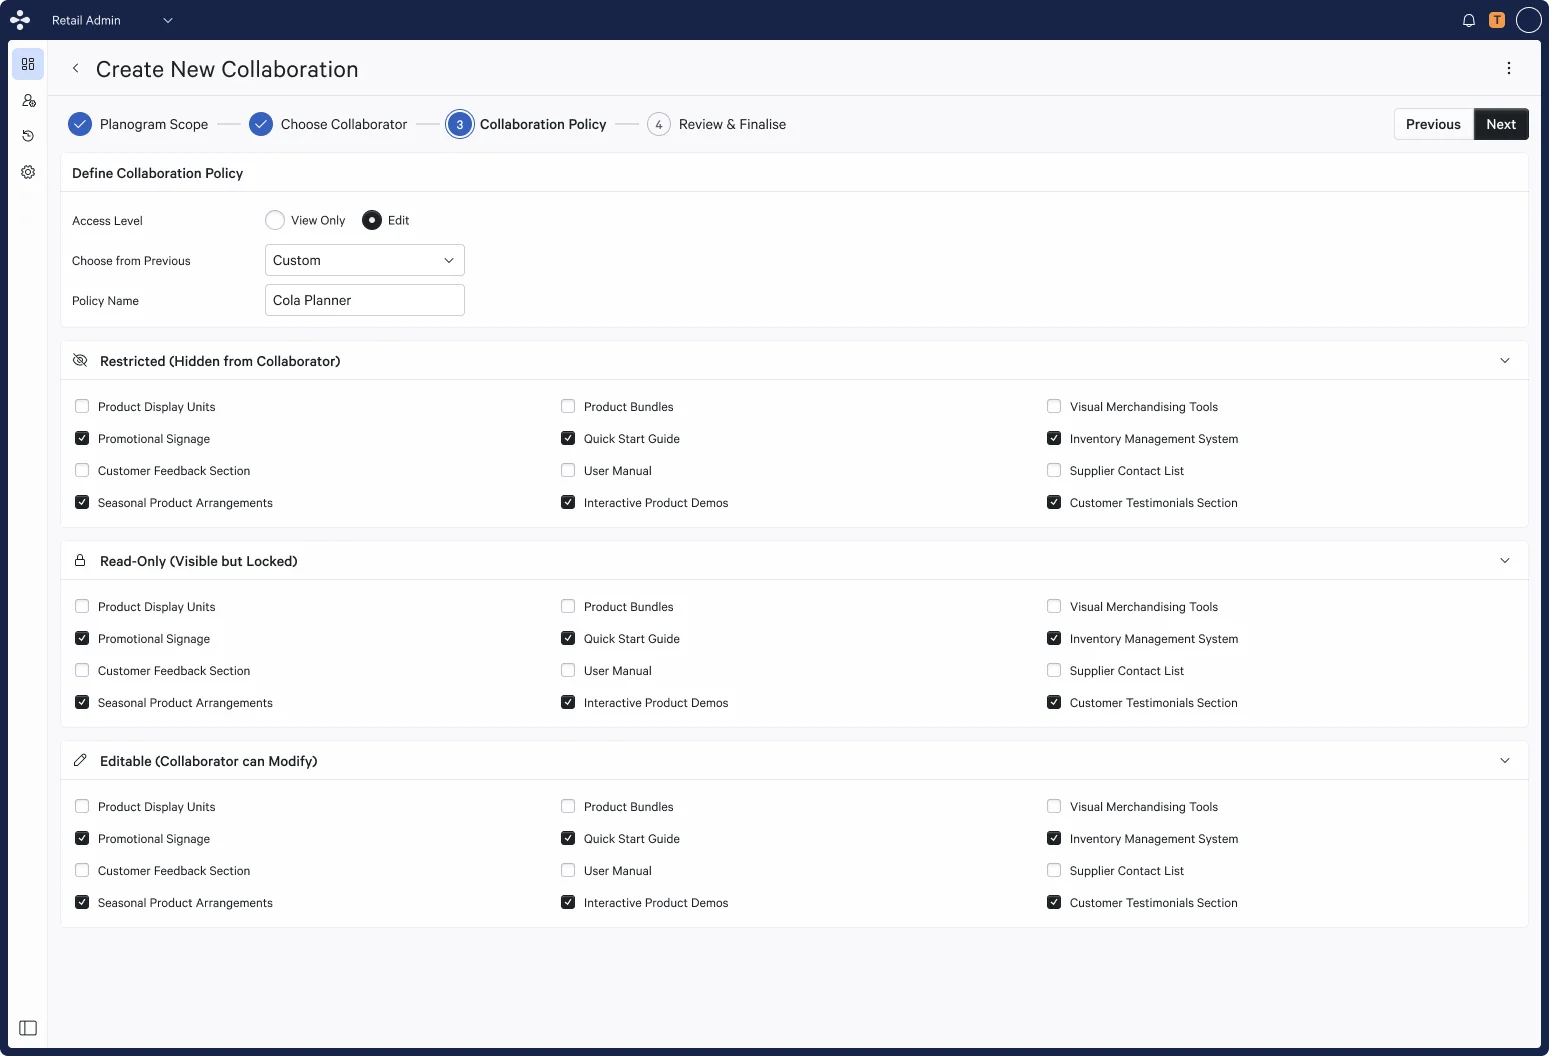Check Supplier Contact List under Restricted
The image size is (1549, 1056).
click(1054, 470)
